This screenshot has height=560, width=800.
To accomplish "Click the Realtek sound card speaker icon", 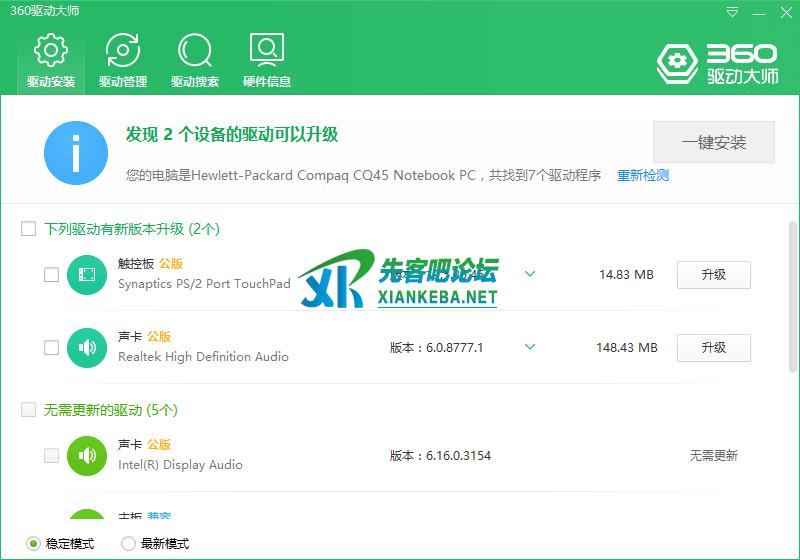I will (87, 348).
